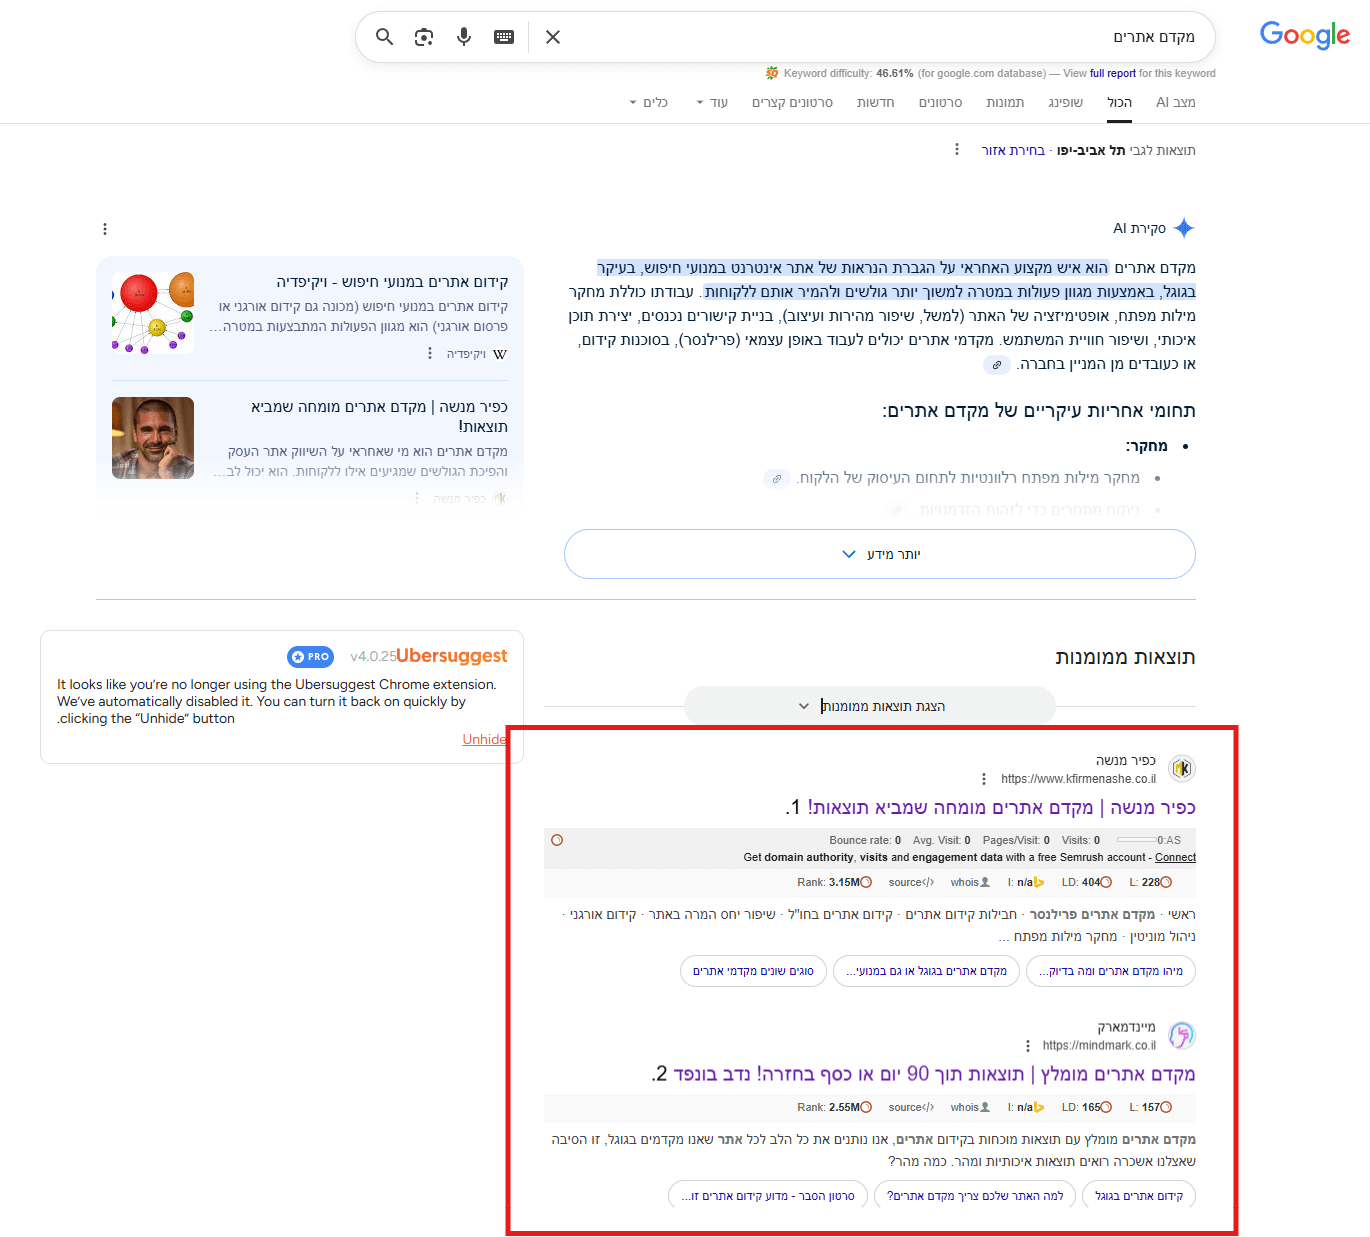Image resolution: width=1370 pixels, height=1237 pixels.
Task: Open Google Lens image search
Action: (x=424, y=37)
